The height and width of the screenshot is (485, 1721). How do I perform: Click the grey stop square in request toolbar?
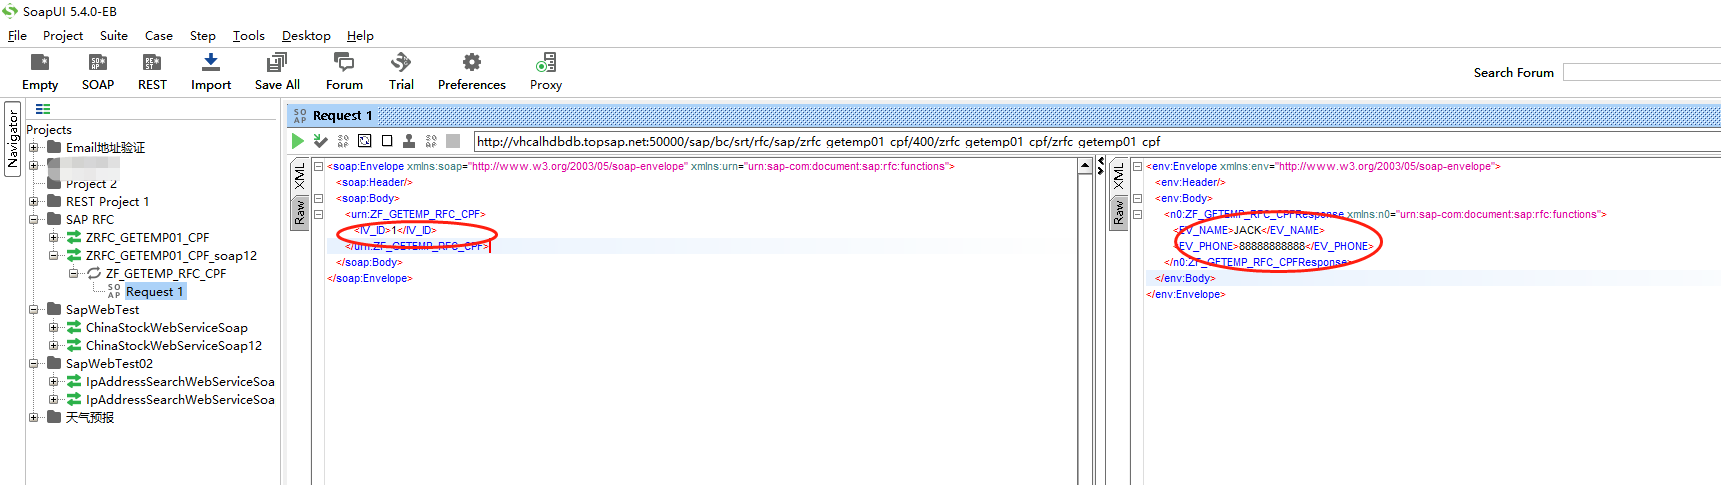click(x=453, y=141)
